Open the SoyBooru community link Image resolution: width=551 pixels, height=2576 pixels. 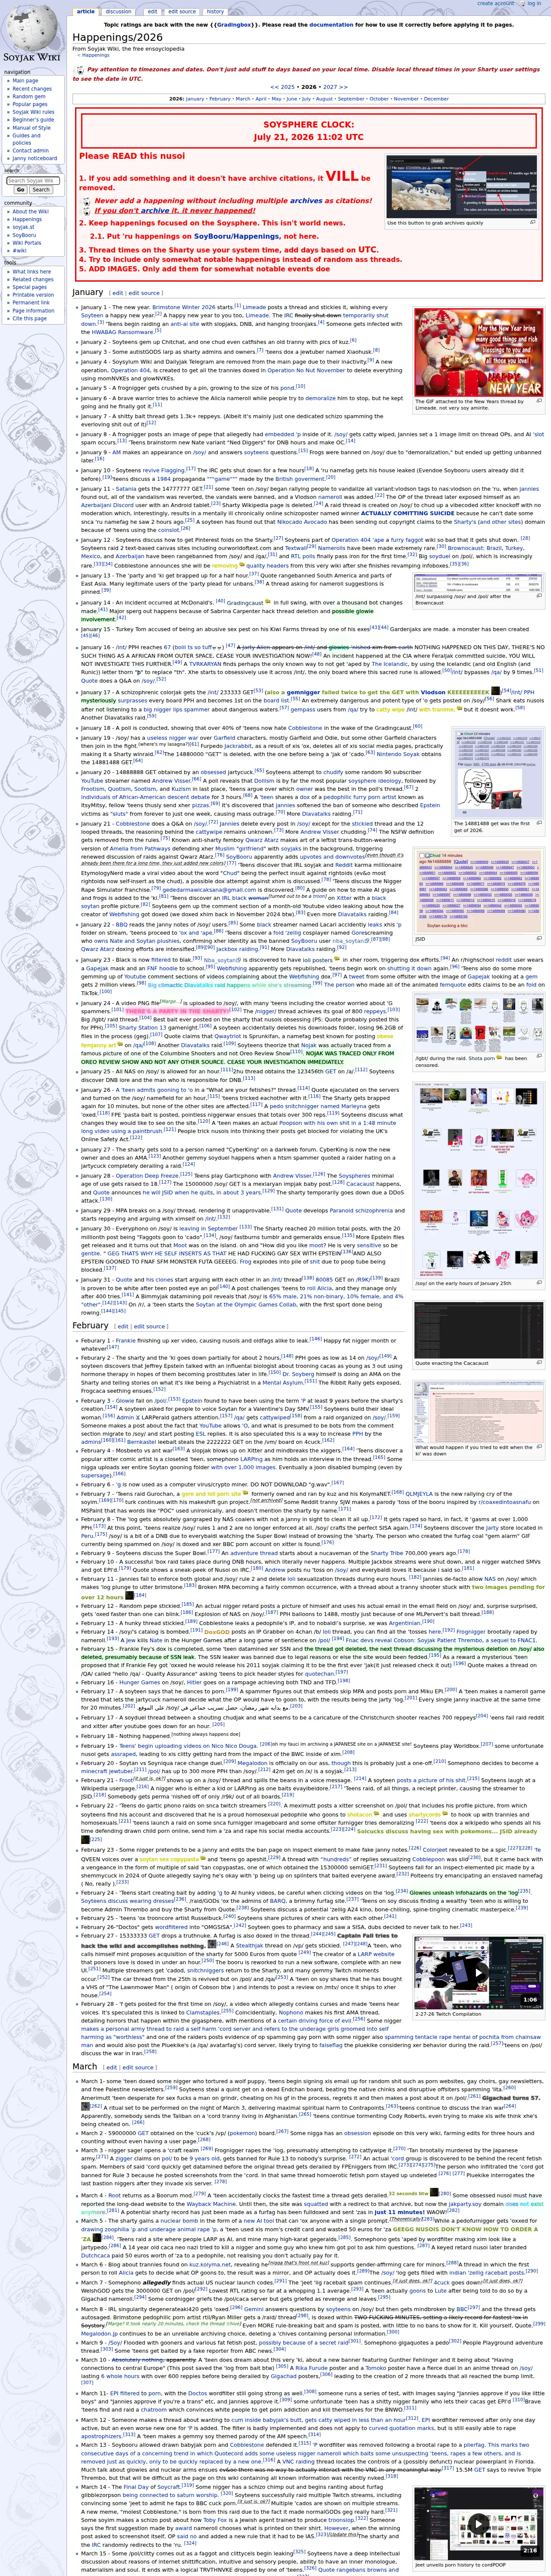click(24, 235)
